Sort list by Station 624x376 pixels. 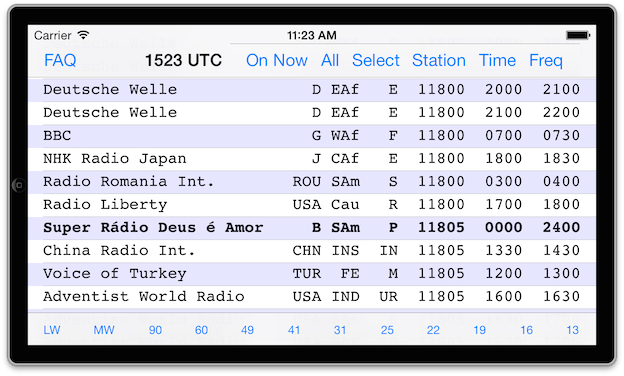point(439,60)
